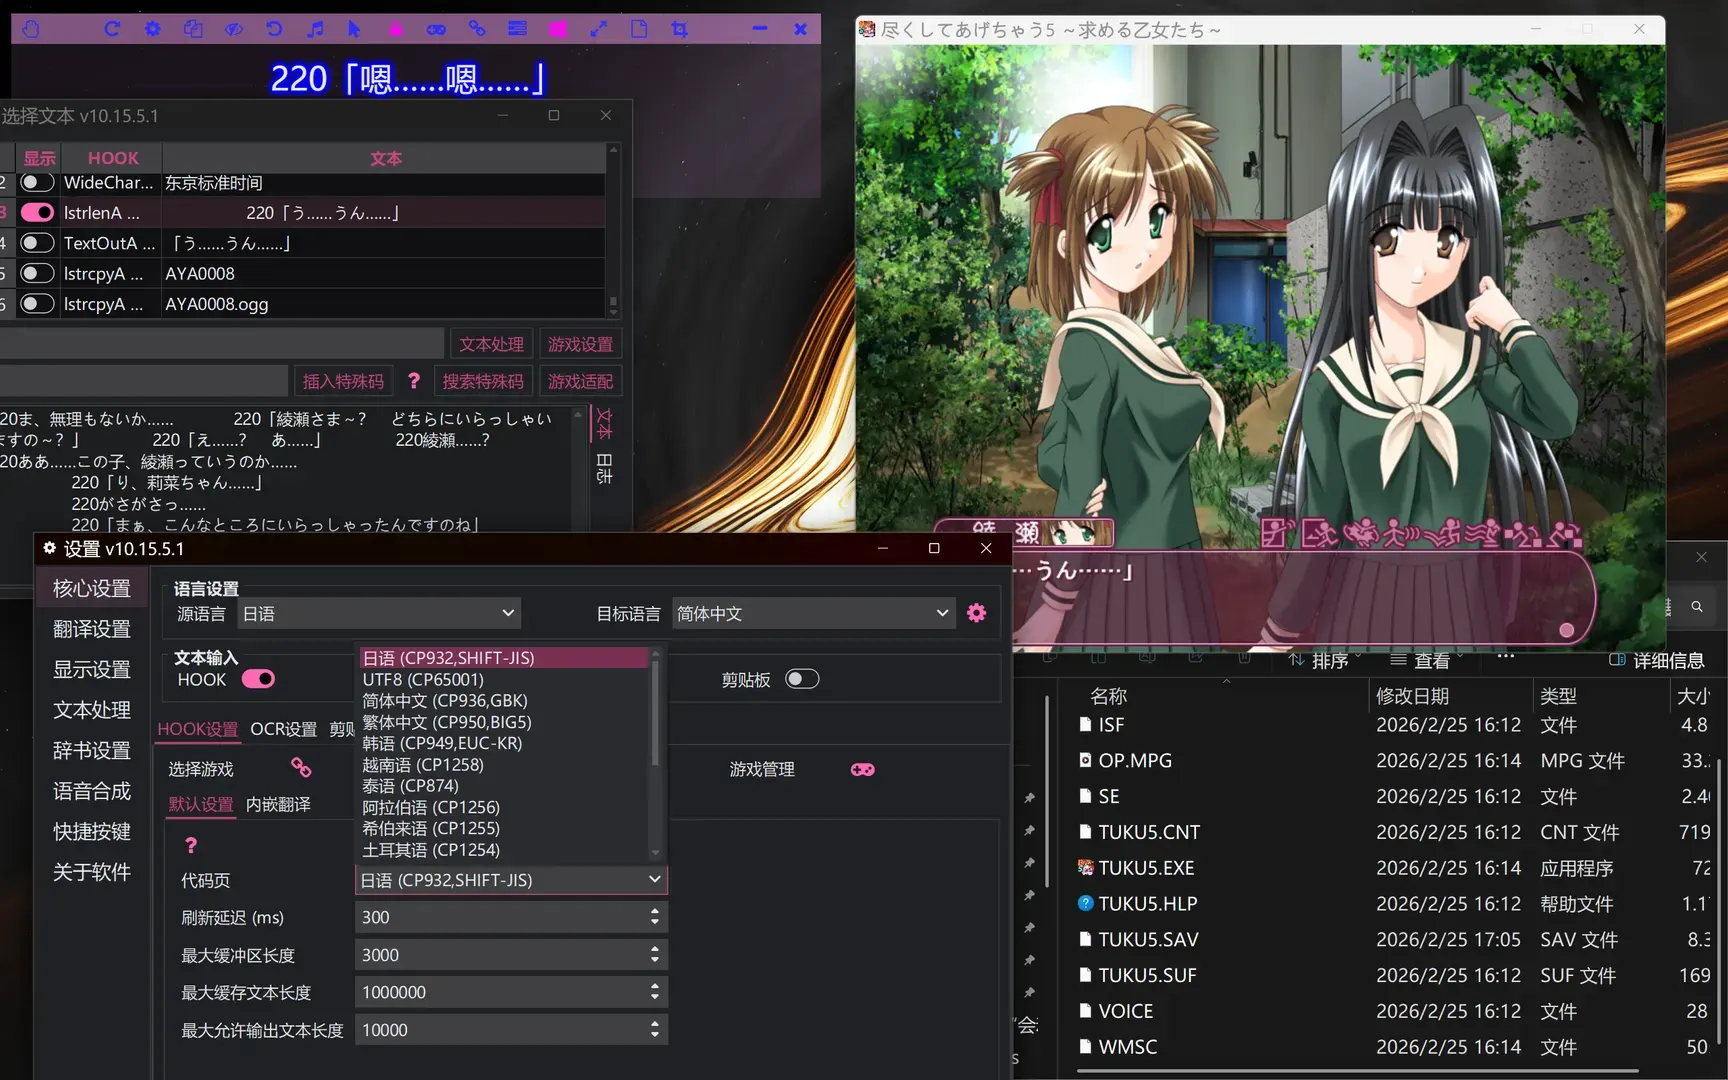This screenshot has height=1080, width=1728.
Task: Choose 韩语 (CP949,EUC-KR) code page option
Action: point(503,743)
